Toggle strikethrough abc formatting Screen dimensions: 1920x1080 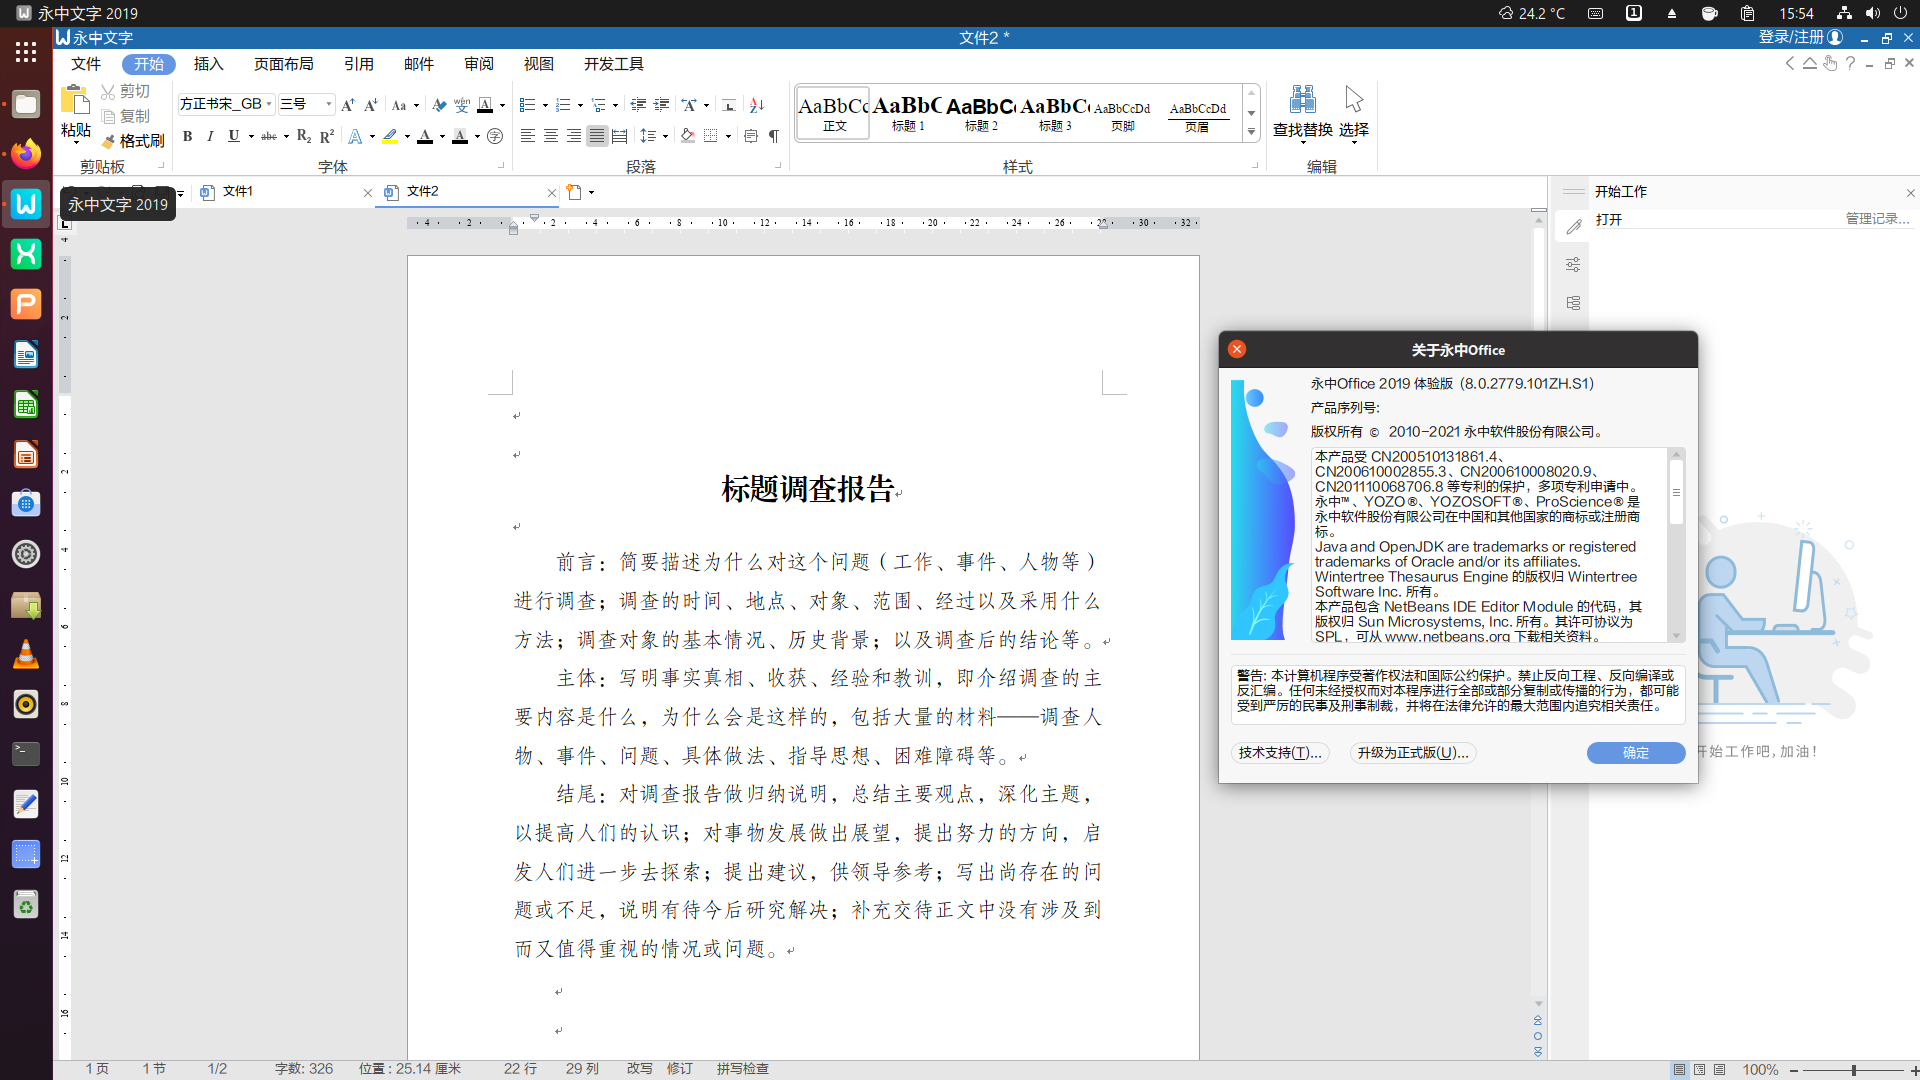click(x=269, y=136)
